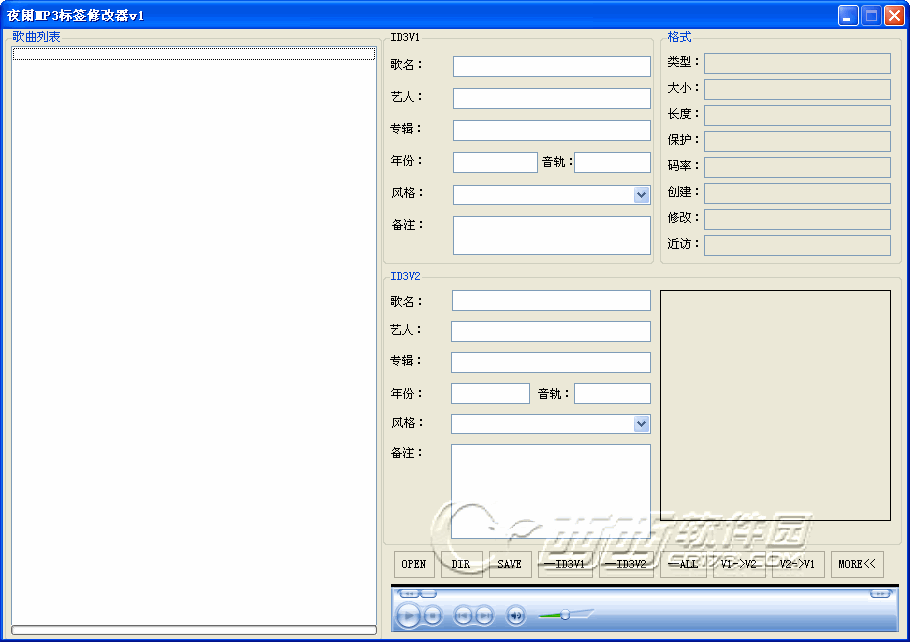Mute the player with the speaker icon
Screen dimensions: 910x642
[x=515, y=615]
